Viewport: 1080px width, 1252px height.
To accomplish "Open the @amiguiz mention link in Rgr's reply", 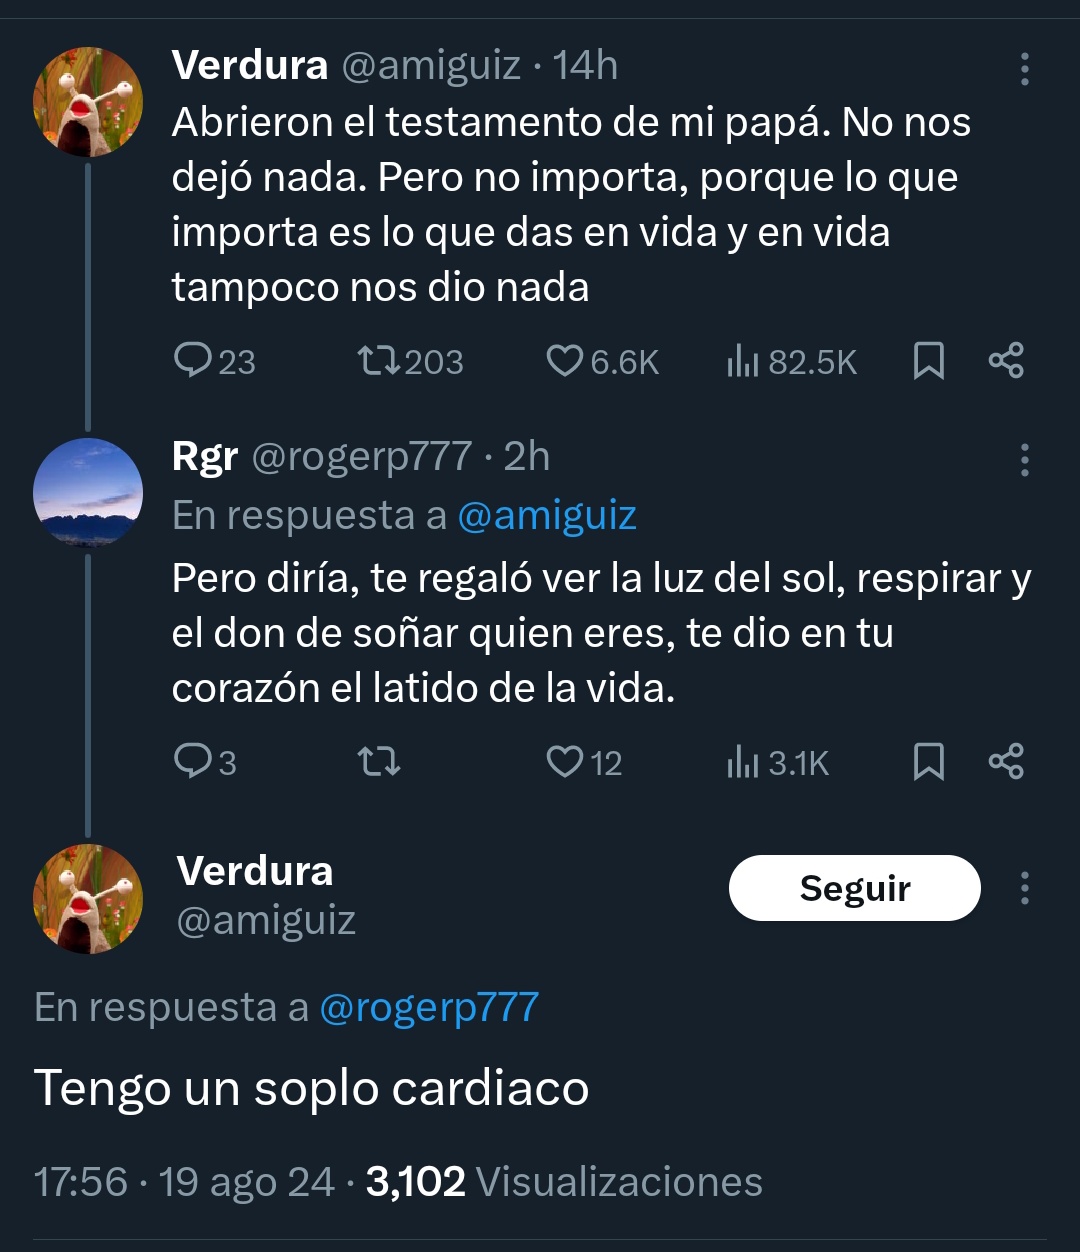I will point(547,516).
